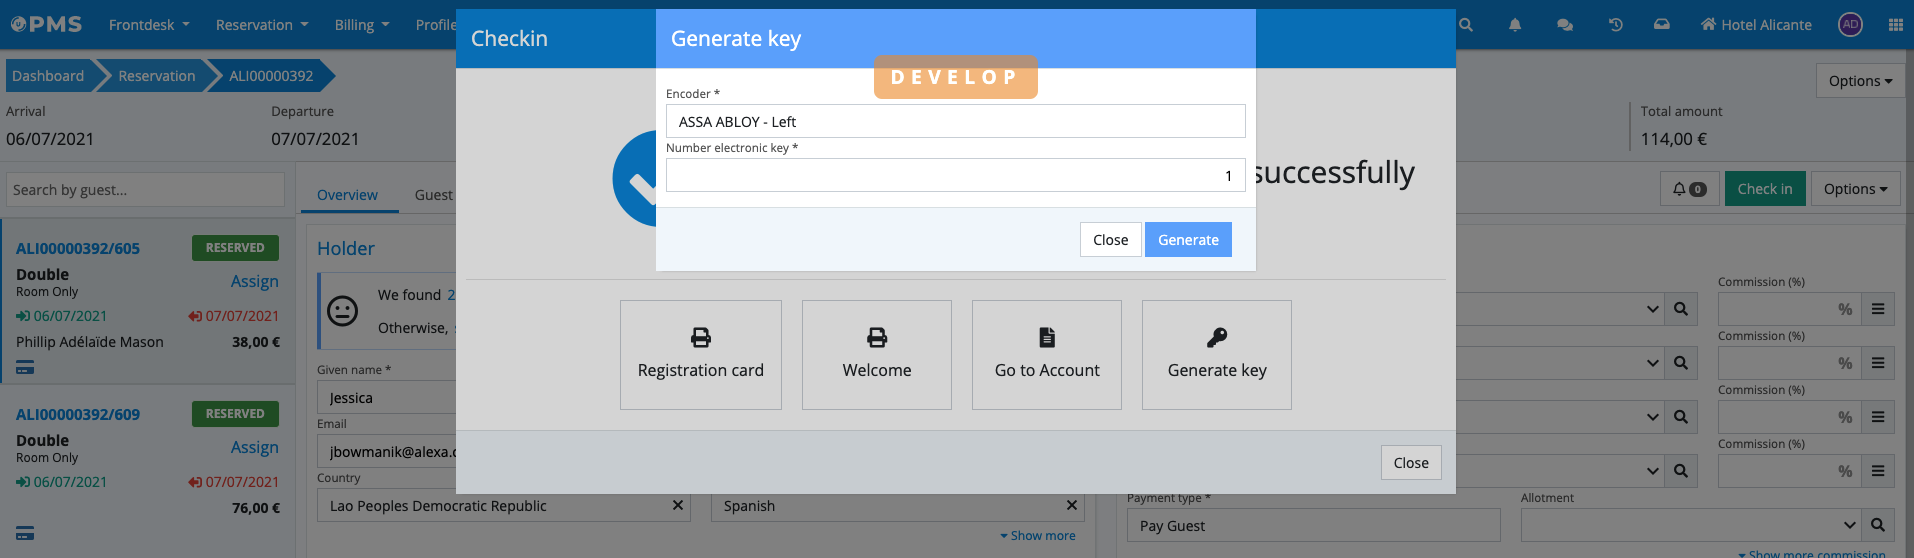Click the Number electronic key field
Screen dimensions: 1914x558
pyautogui.click(x=955, y=176)
